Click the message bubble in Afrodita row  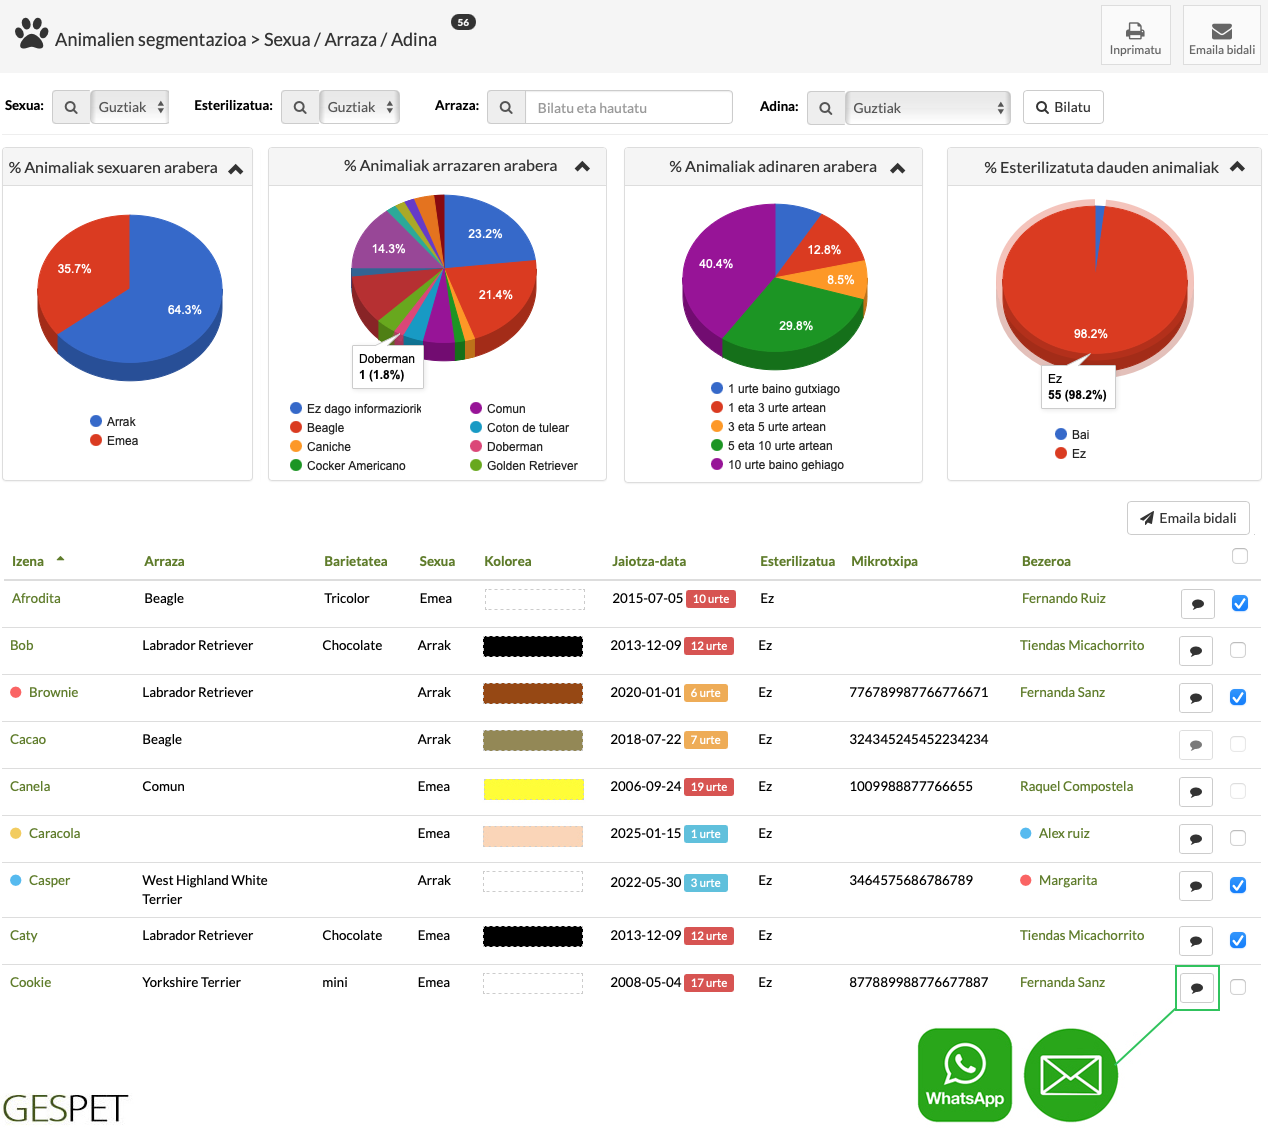click(1197, 604)
